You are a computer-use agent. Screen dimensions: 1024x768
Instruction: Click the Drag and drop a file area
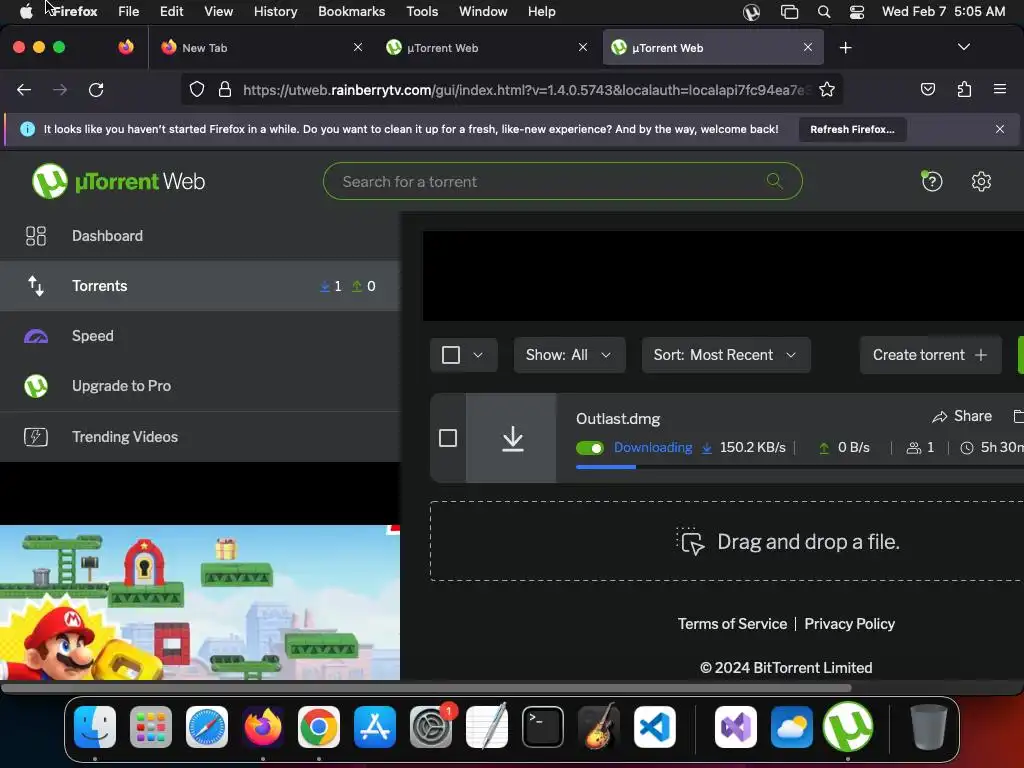pyautogui.click(x=726, y=541)
